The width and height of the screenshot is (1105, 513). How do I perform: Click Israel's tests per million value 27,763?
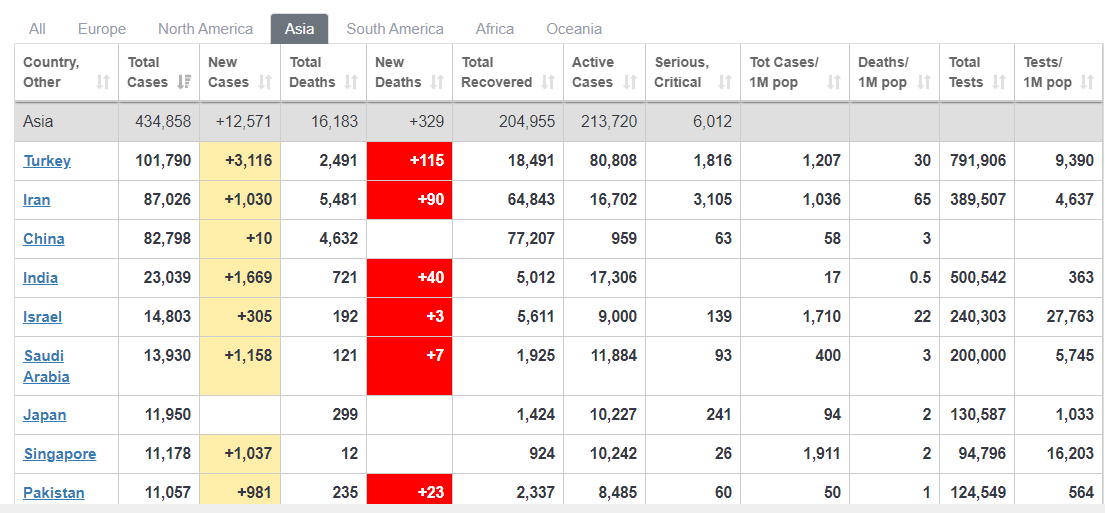pos(1070,316)
